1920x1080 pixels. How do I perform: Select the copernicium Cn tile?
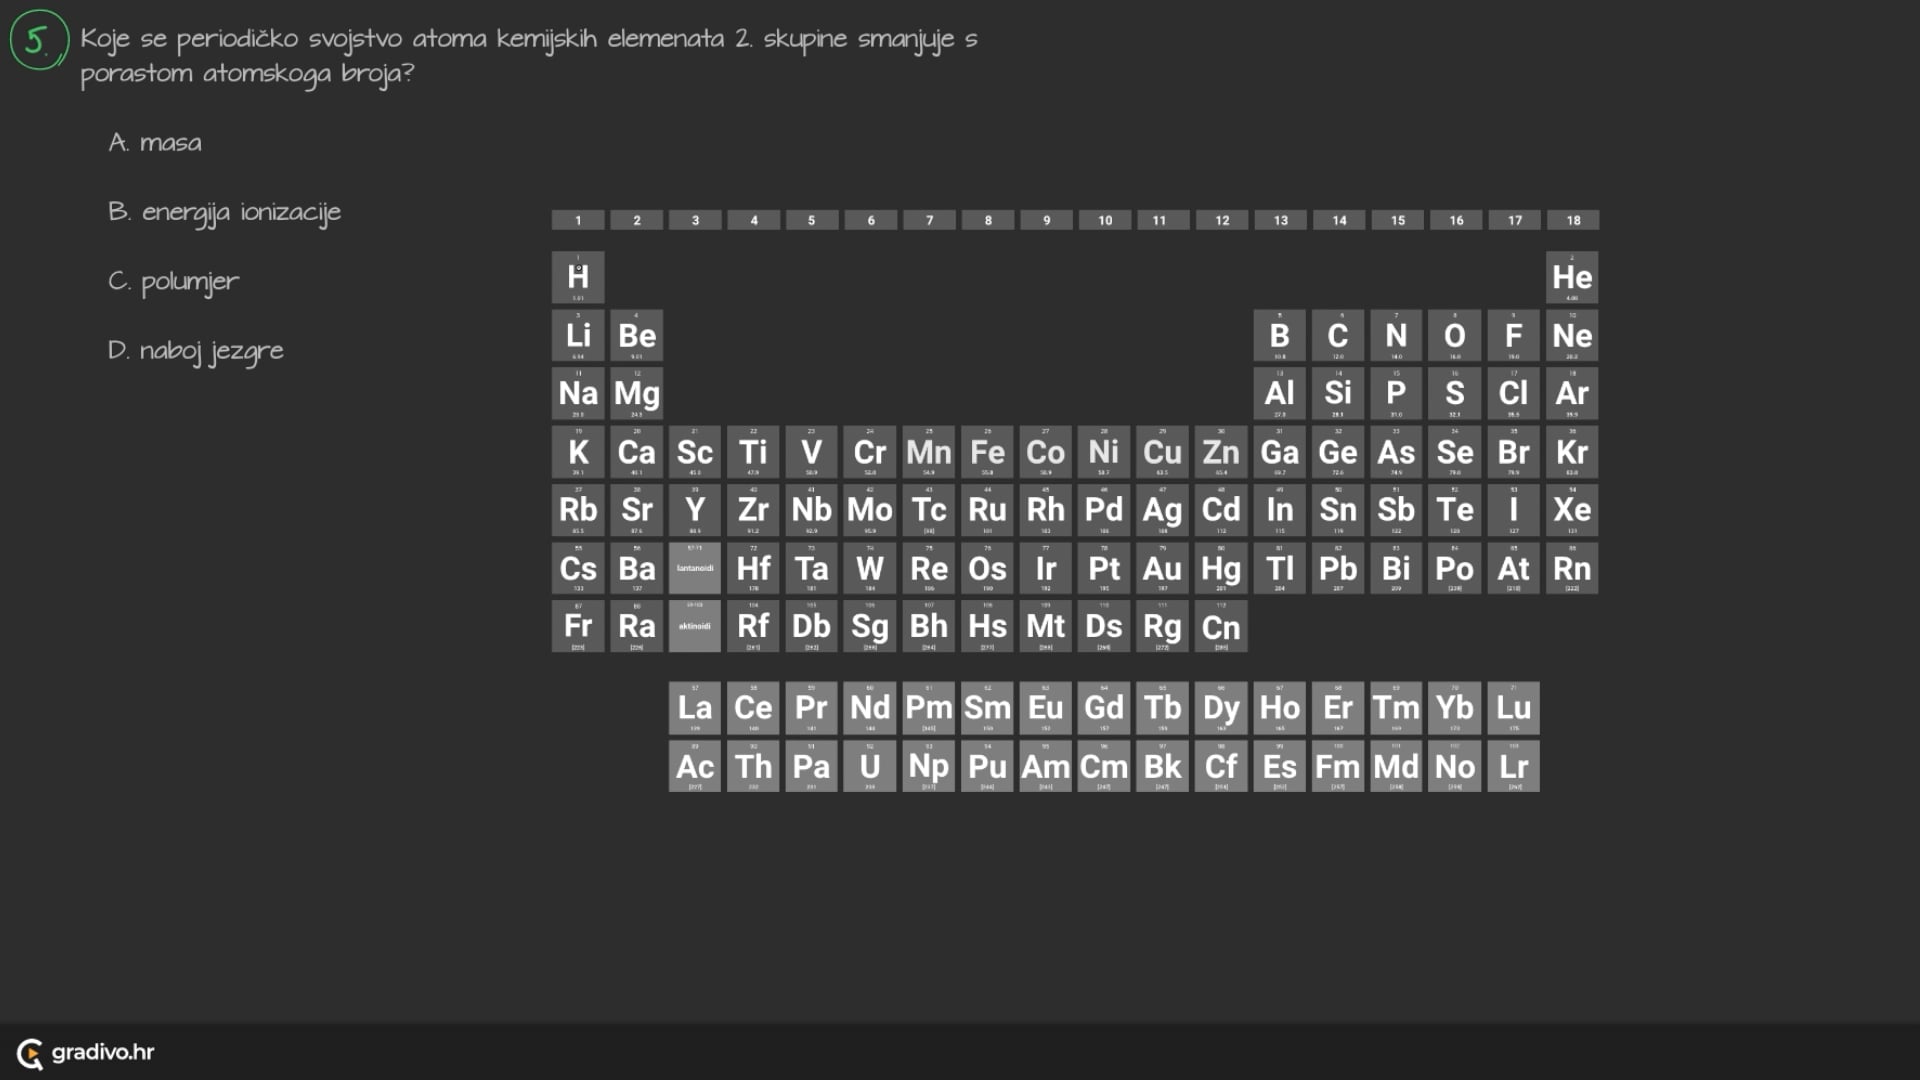tap(1221, 626)
